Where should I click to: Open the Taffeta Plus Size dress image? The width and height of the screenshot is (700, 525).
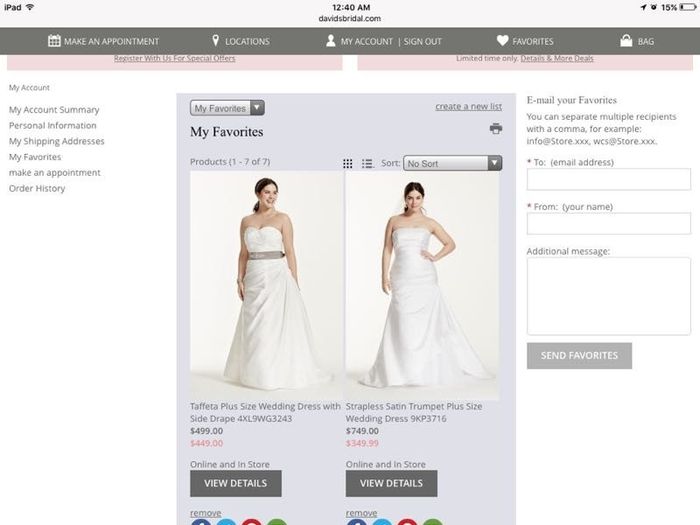click(x=267, y=286)
